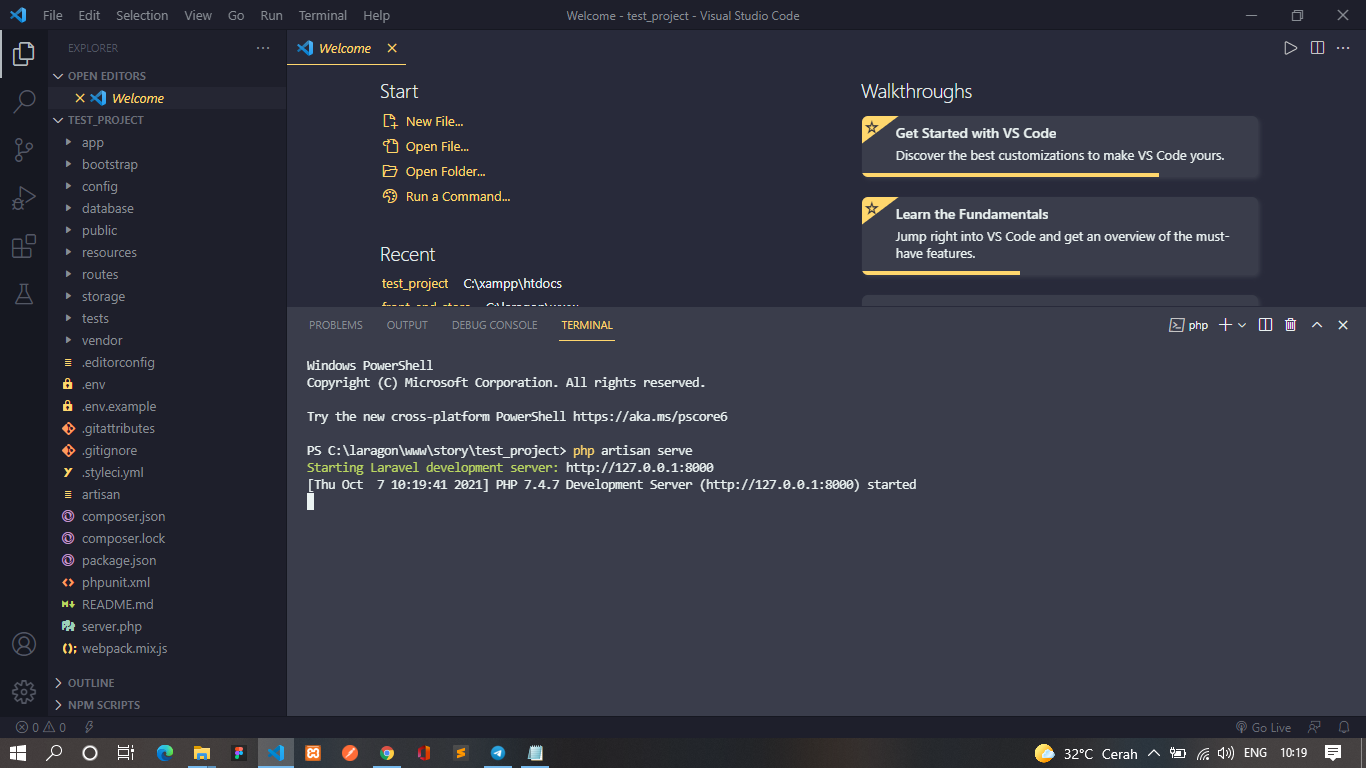Switch to the Debug Console tab
1366x768 pixels.
pyautogui.click(x=494, y=325)
